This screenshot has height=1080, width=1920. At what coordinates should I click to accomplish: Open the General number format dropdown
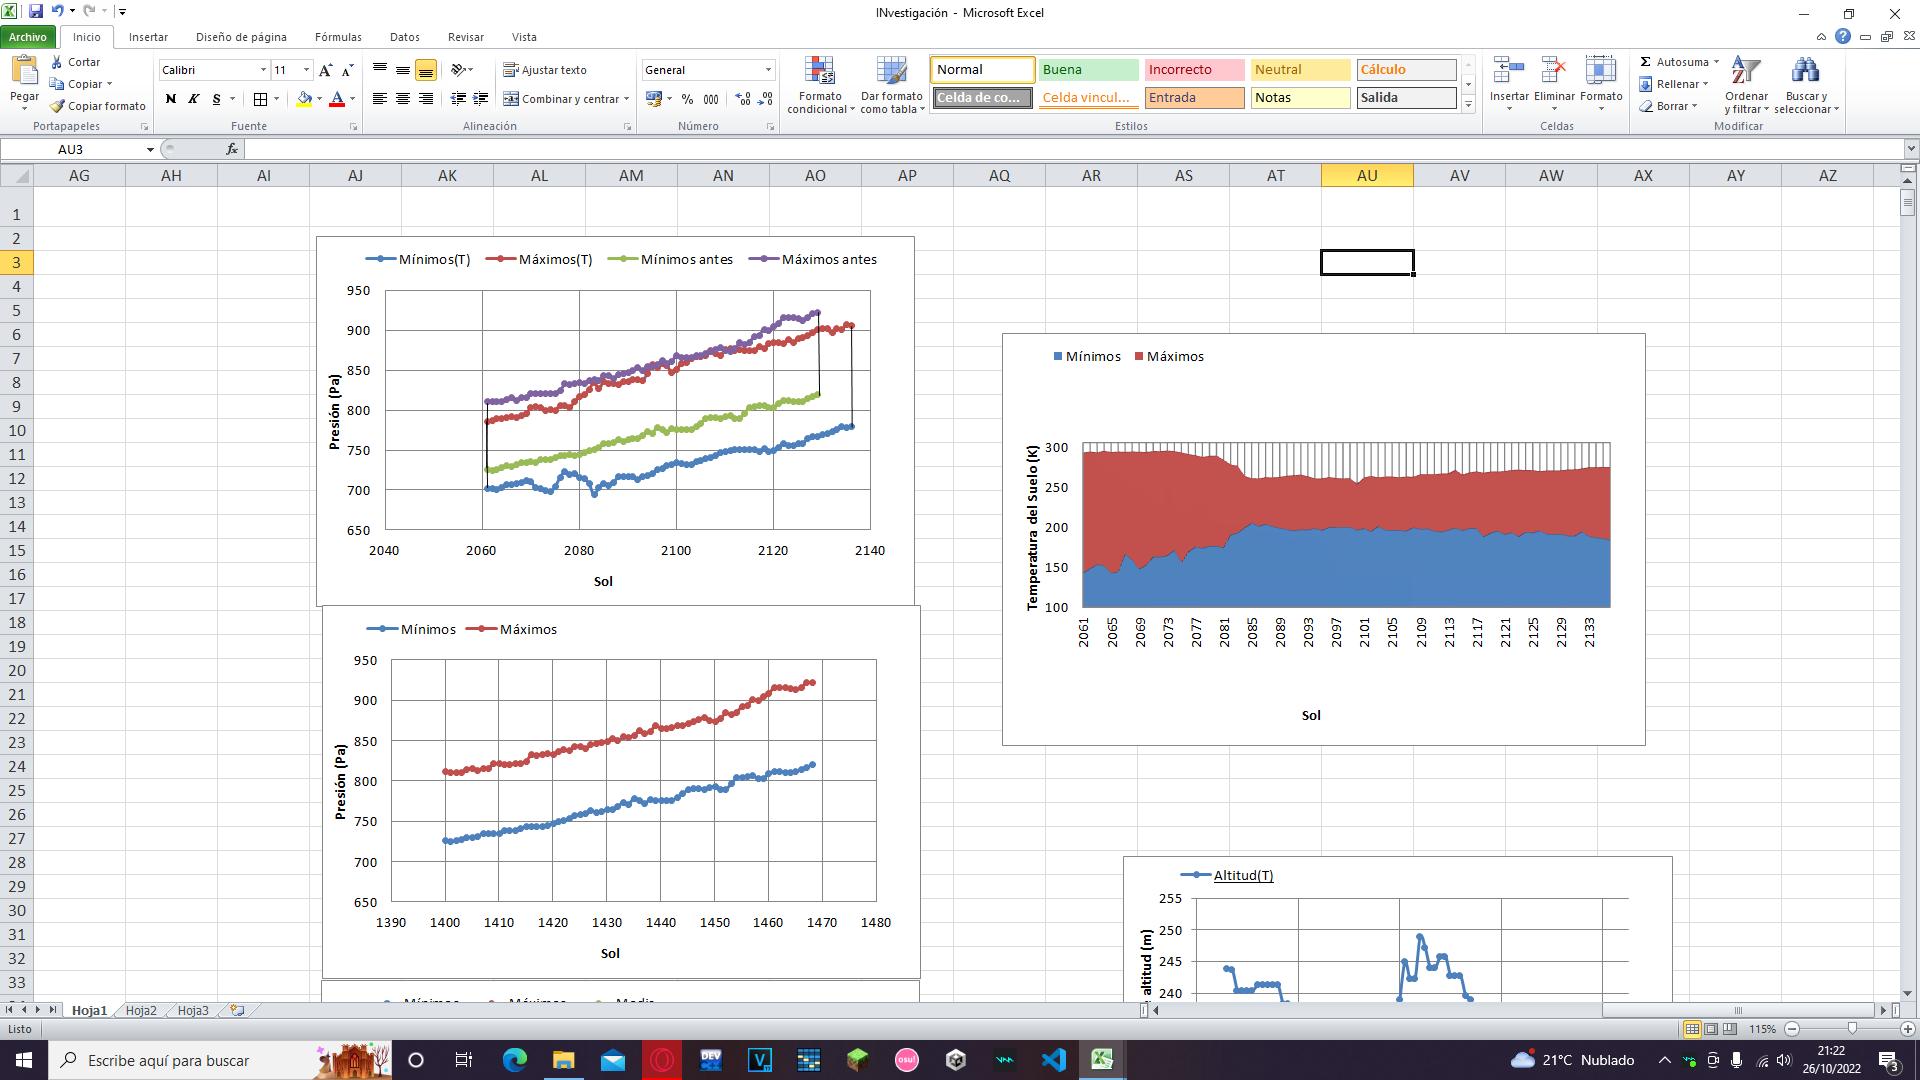tap(768, 70)
